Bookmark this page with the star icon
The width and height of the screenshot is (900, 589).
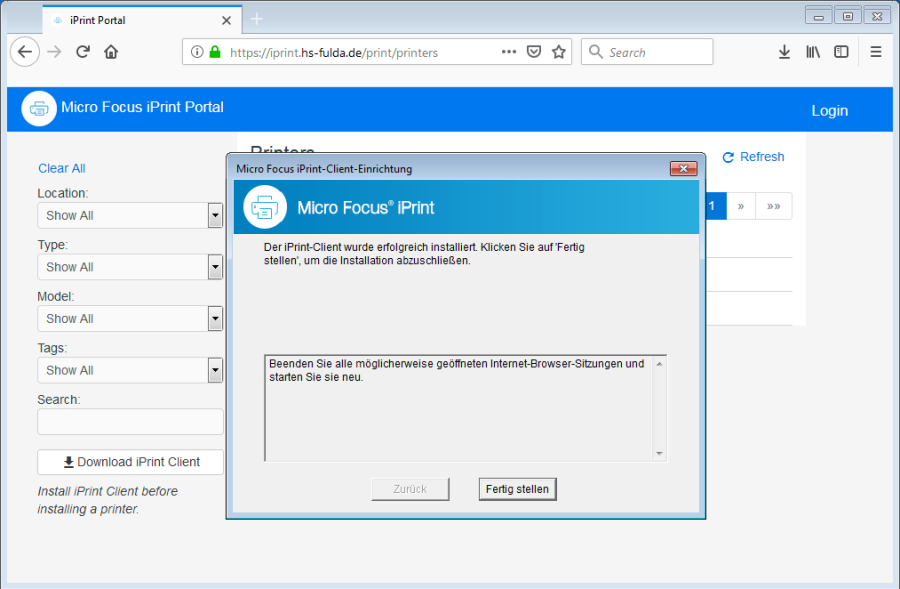(x=559, y=52)
